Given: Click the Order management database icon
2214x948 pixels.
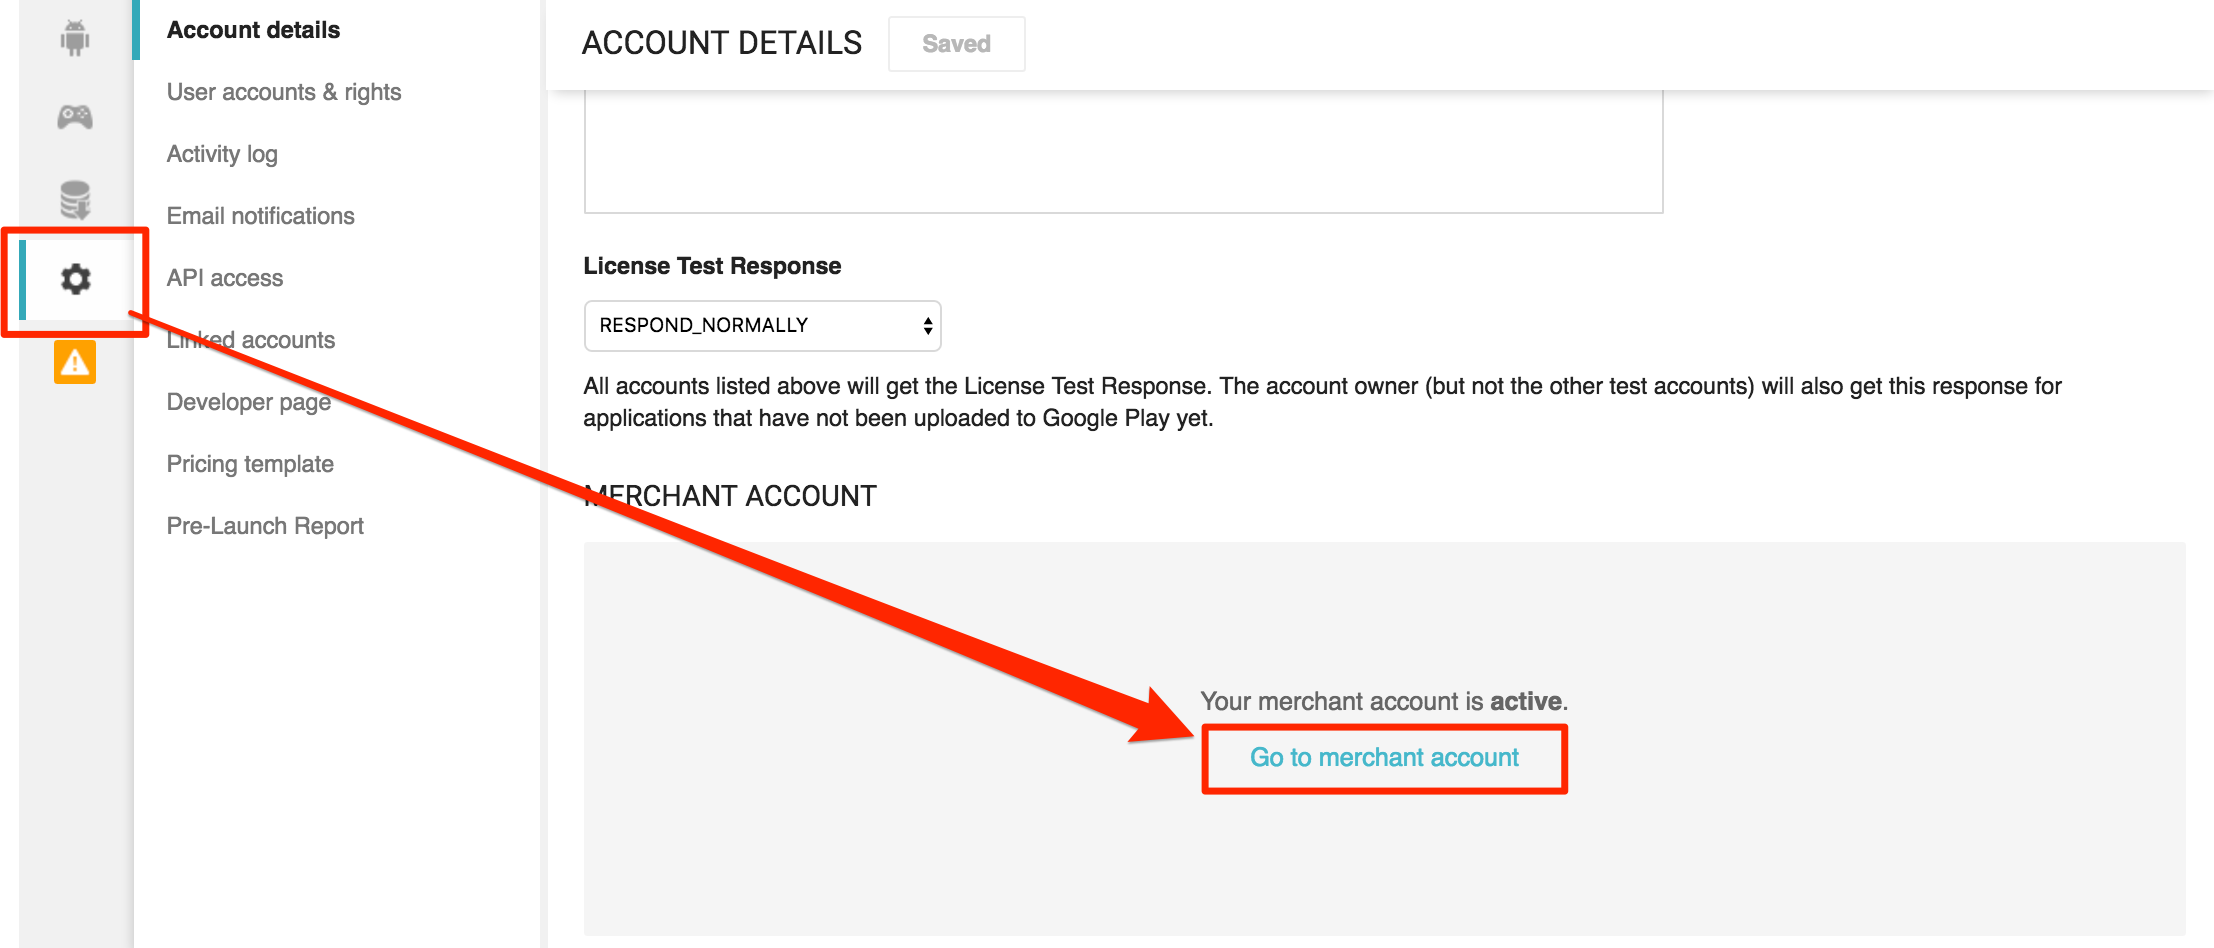Looking at the screenshot, I should [75, 200].
